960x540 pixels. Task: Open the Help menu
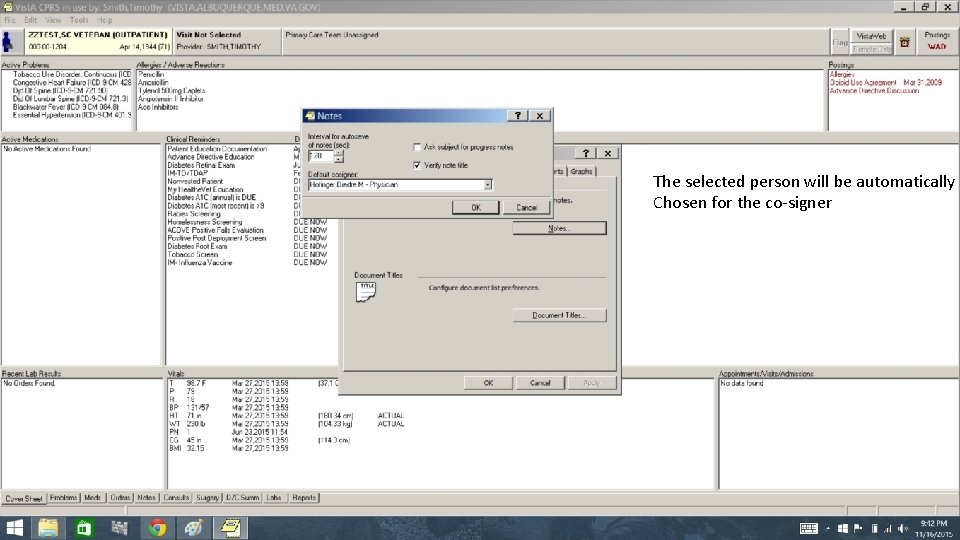pyautogui.click(x=105, y=20)
